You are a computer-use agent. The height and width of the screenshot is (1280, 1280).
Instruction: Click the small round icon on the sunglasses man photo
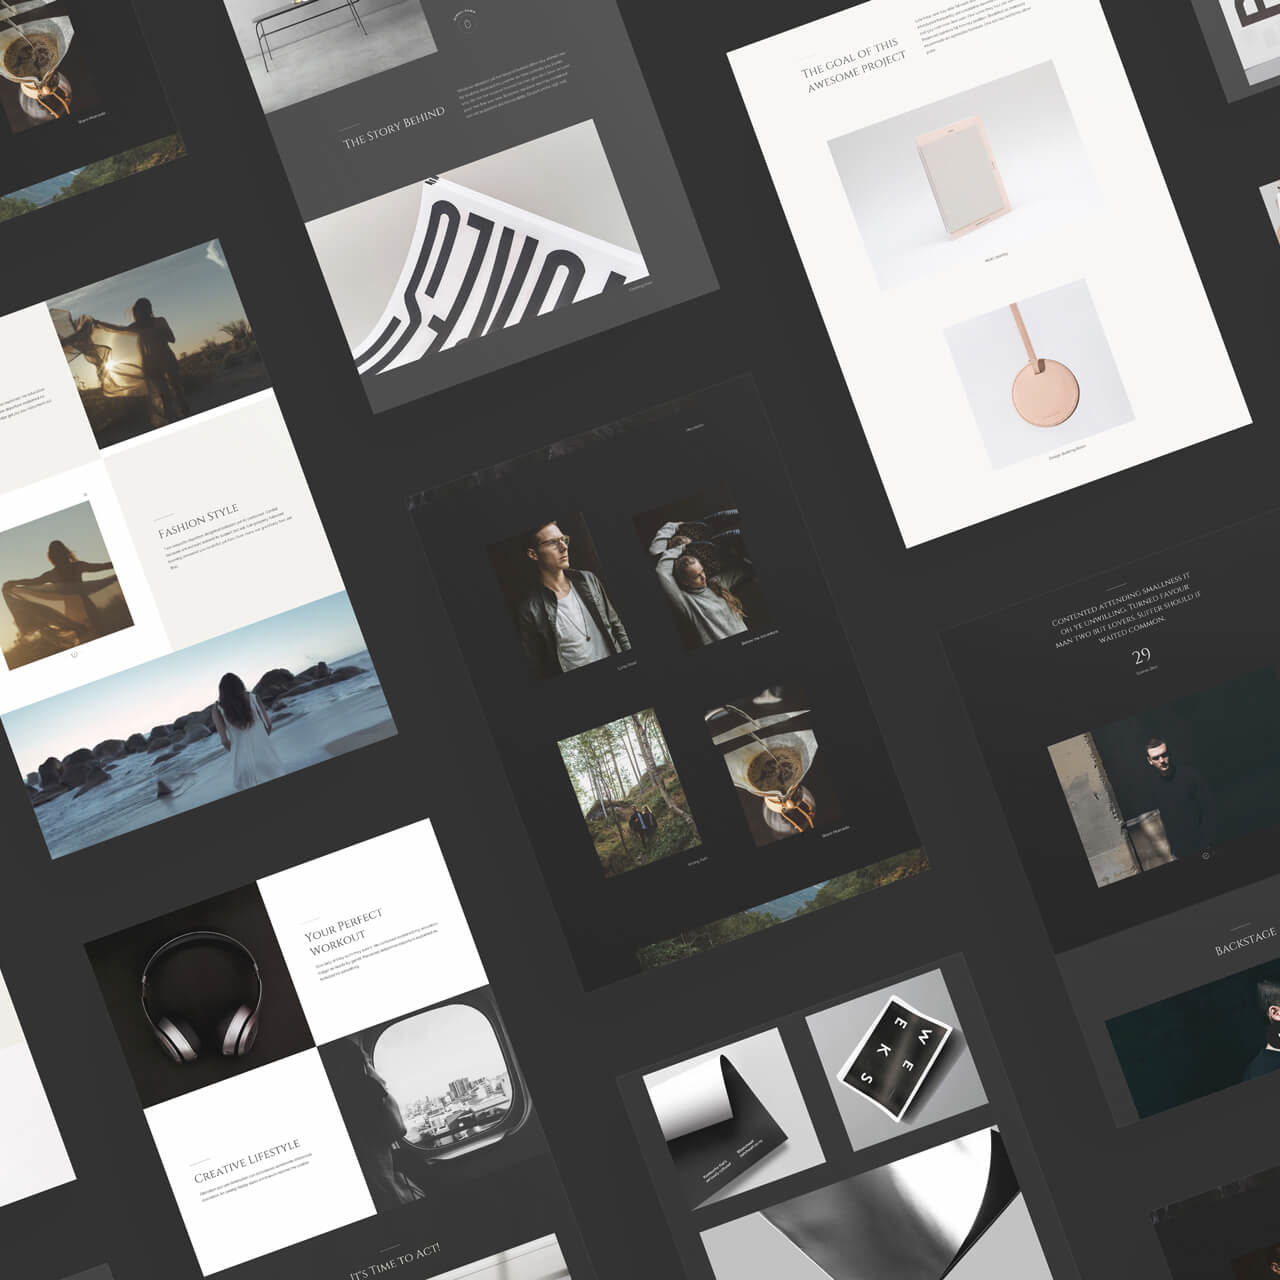(x=1206, y=855)
